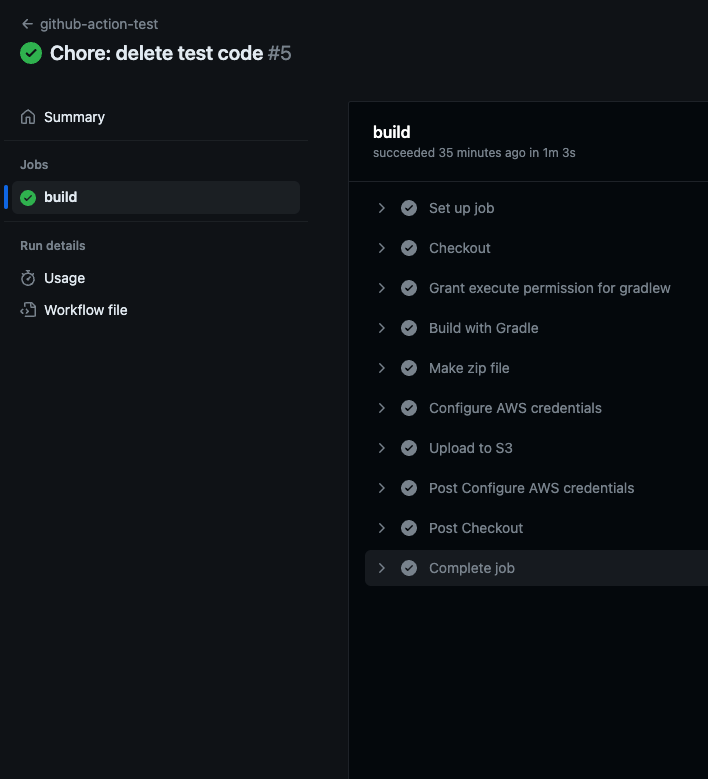Image resolution: width=708 pixels, height=779 pixels.
Task: Click the green success icon next to the run title
Action: tap(31, 53)
